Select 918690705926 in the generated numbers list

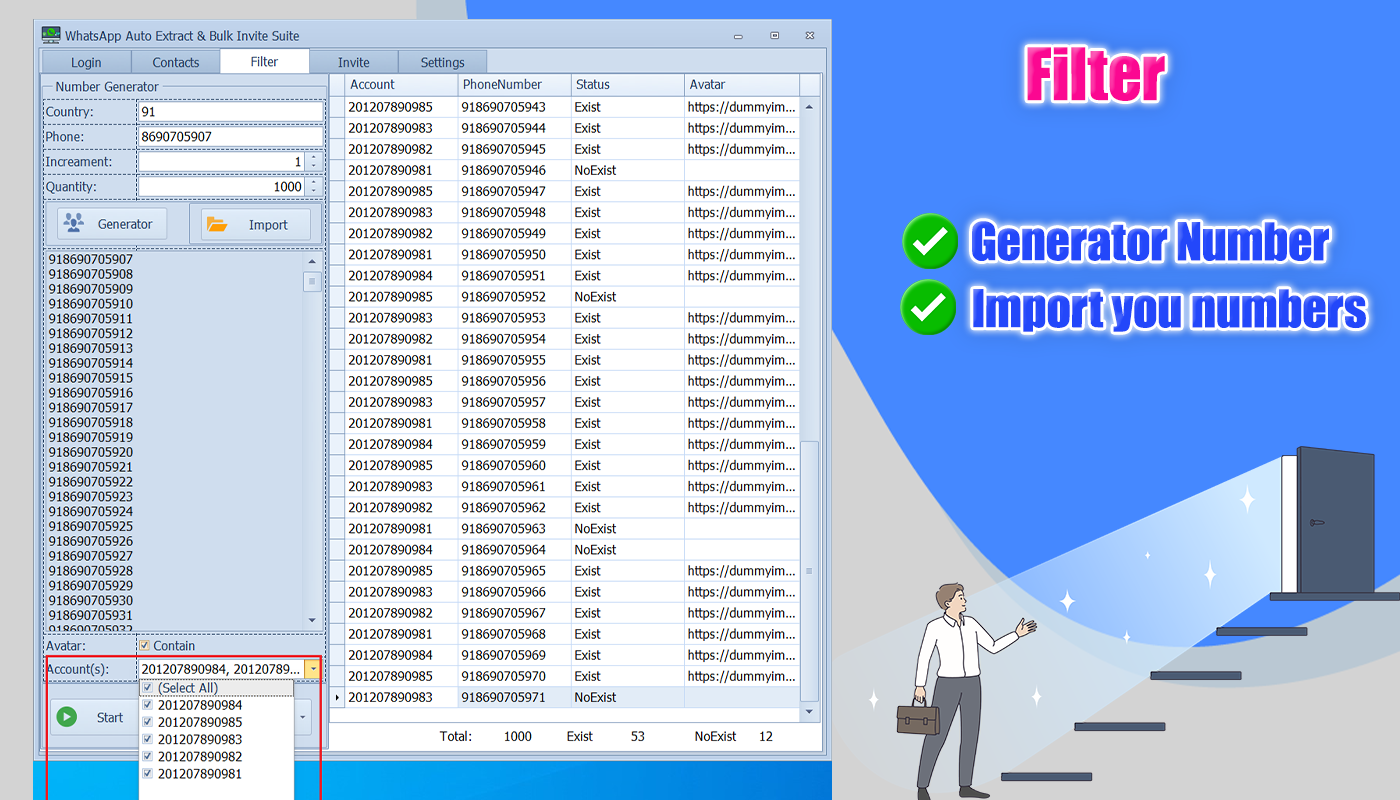tap(91, 541)
